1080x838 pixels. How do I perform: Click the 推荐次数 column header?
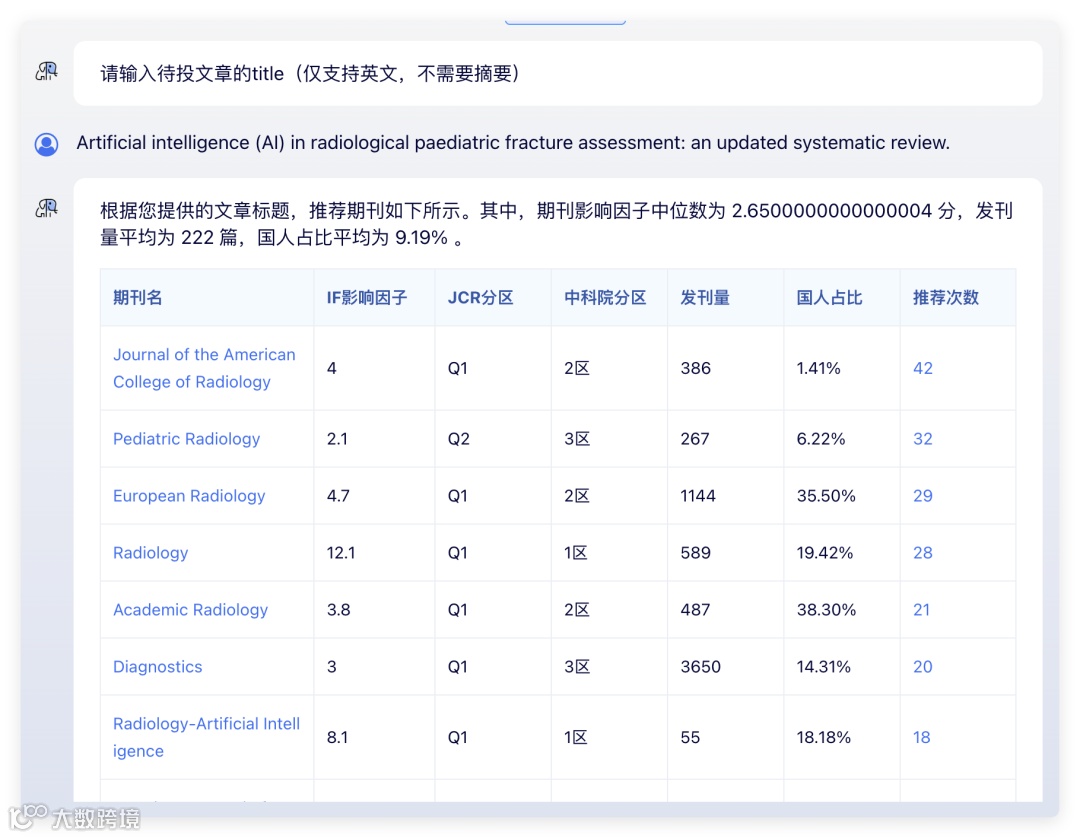click(x=946, y=297)
